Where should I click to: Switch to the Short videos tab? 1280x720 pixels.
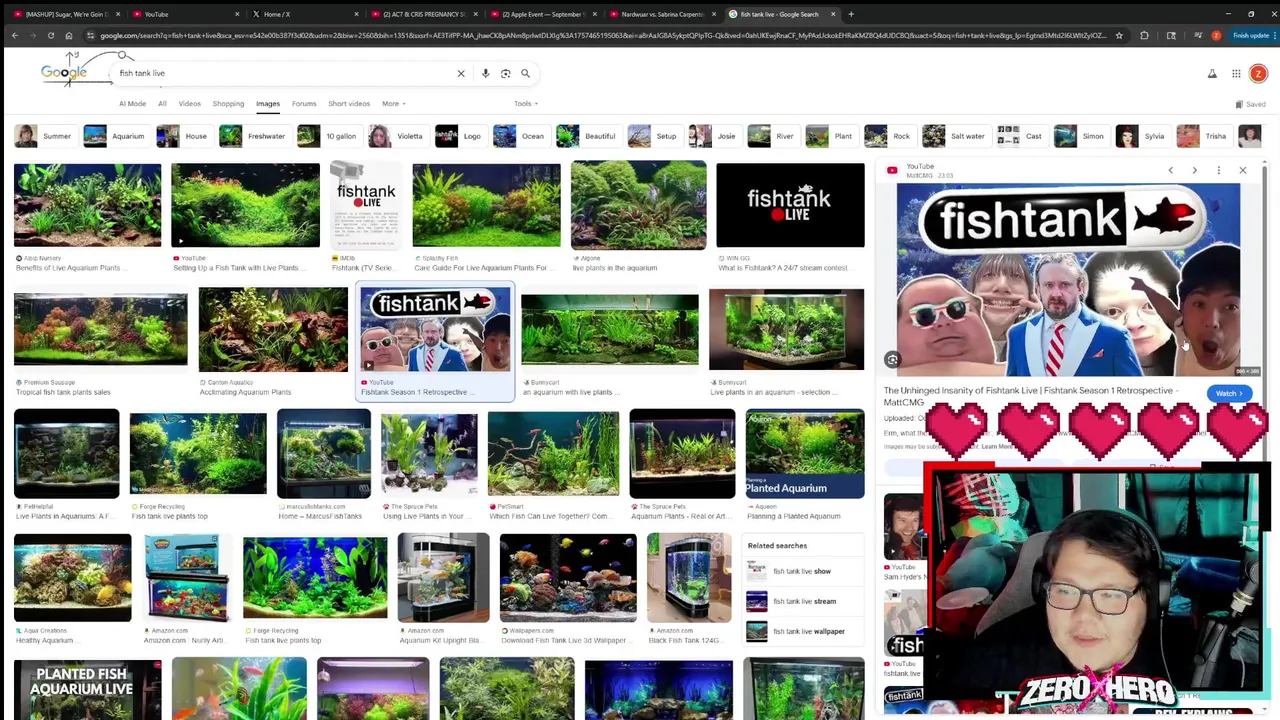click(349, 104)
